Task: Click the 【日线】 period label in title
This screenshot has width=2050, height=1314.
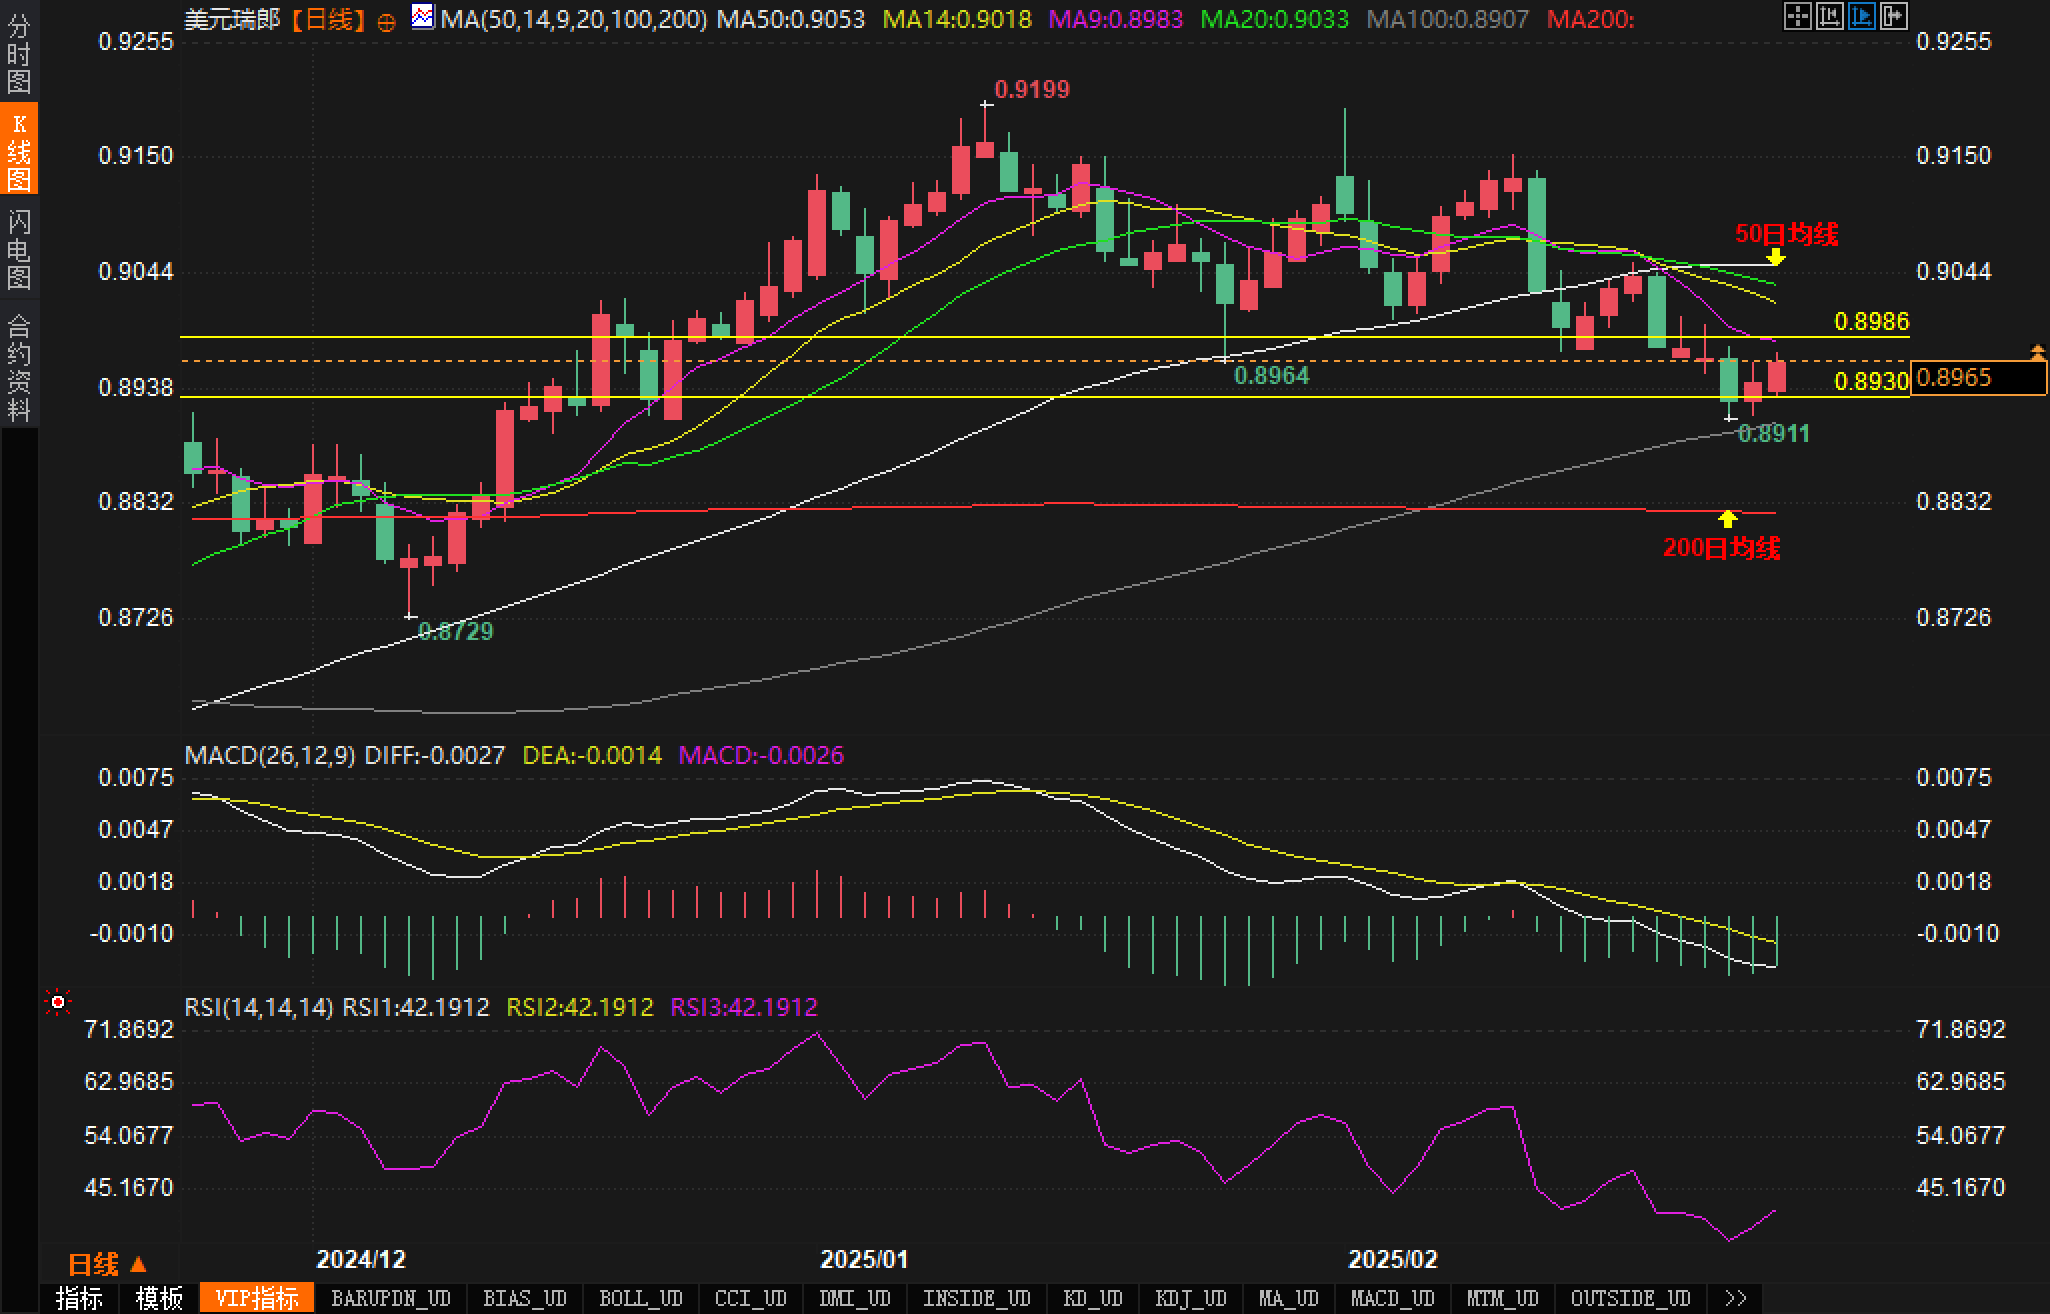Action: pyautogui.click(x=329, y=19)
